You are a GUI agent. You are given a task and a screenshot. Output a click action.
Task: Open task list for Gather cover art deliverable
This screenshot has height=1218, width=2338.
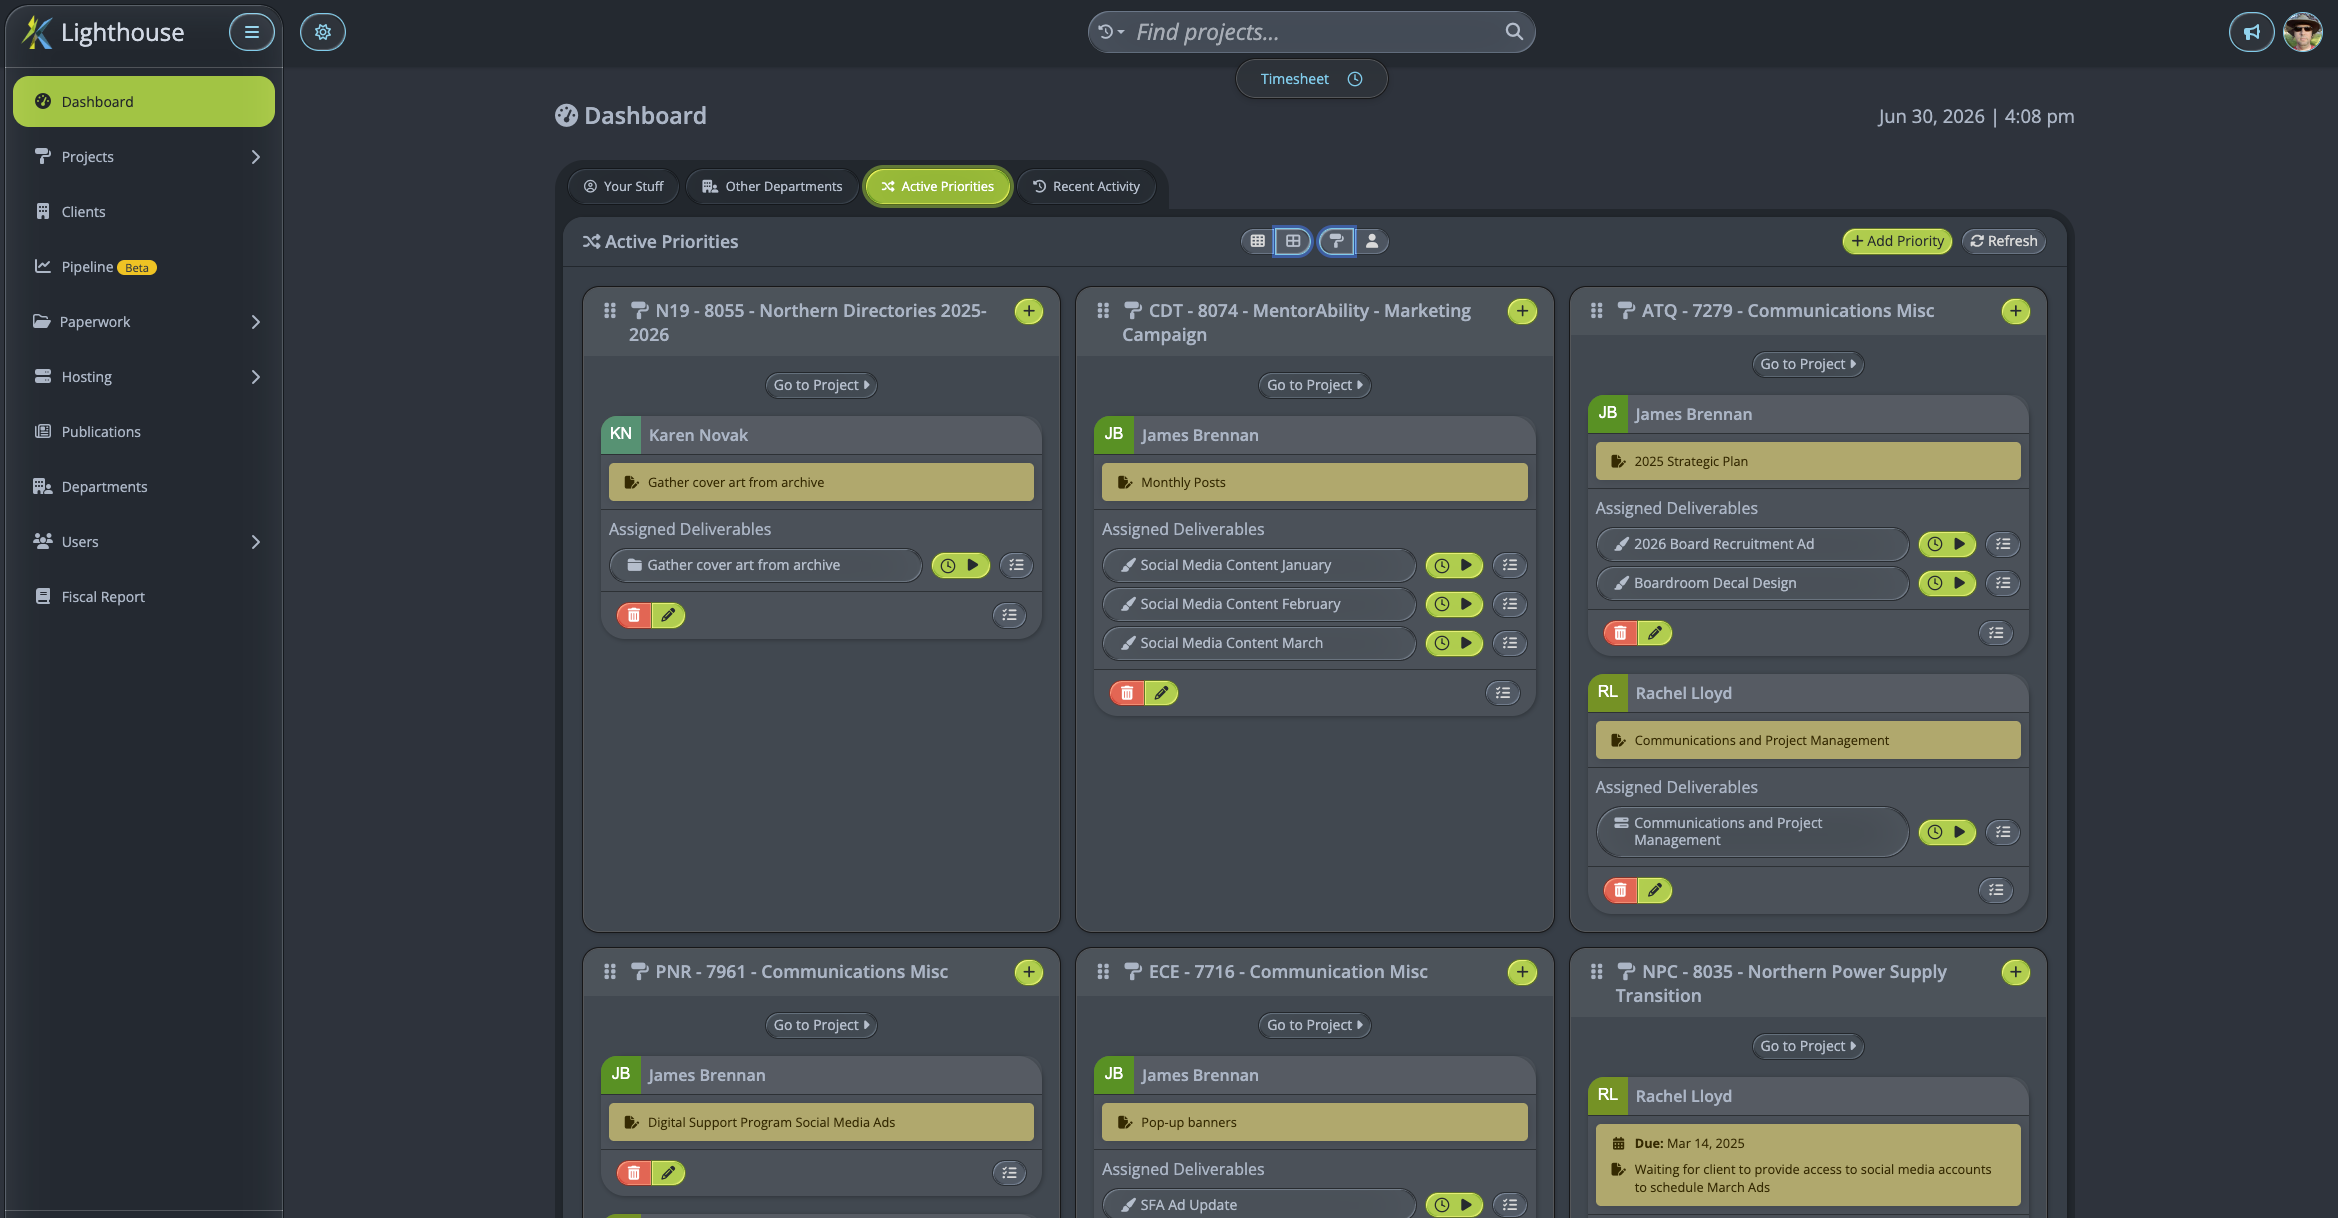1016,565
